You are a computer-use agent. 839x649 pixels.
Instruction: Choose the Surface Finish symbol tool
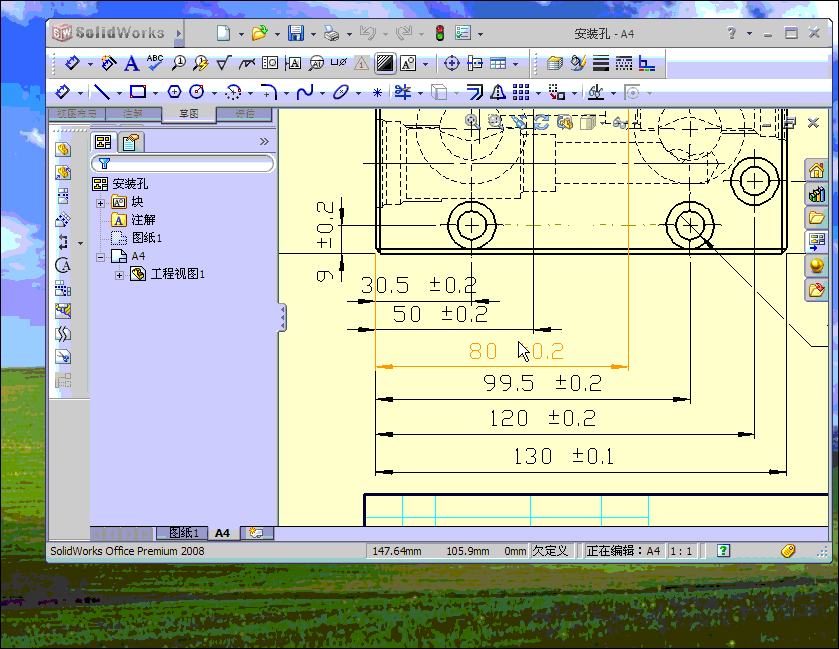pos(225,64)
